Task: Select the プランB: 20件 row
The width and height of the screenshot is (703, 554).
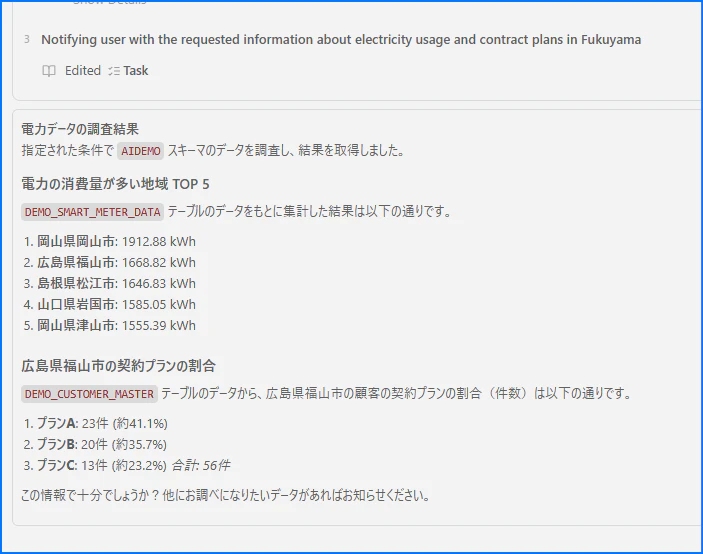Action: [95, 445]
